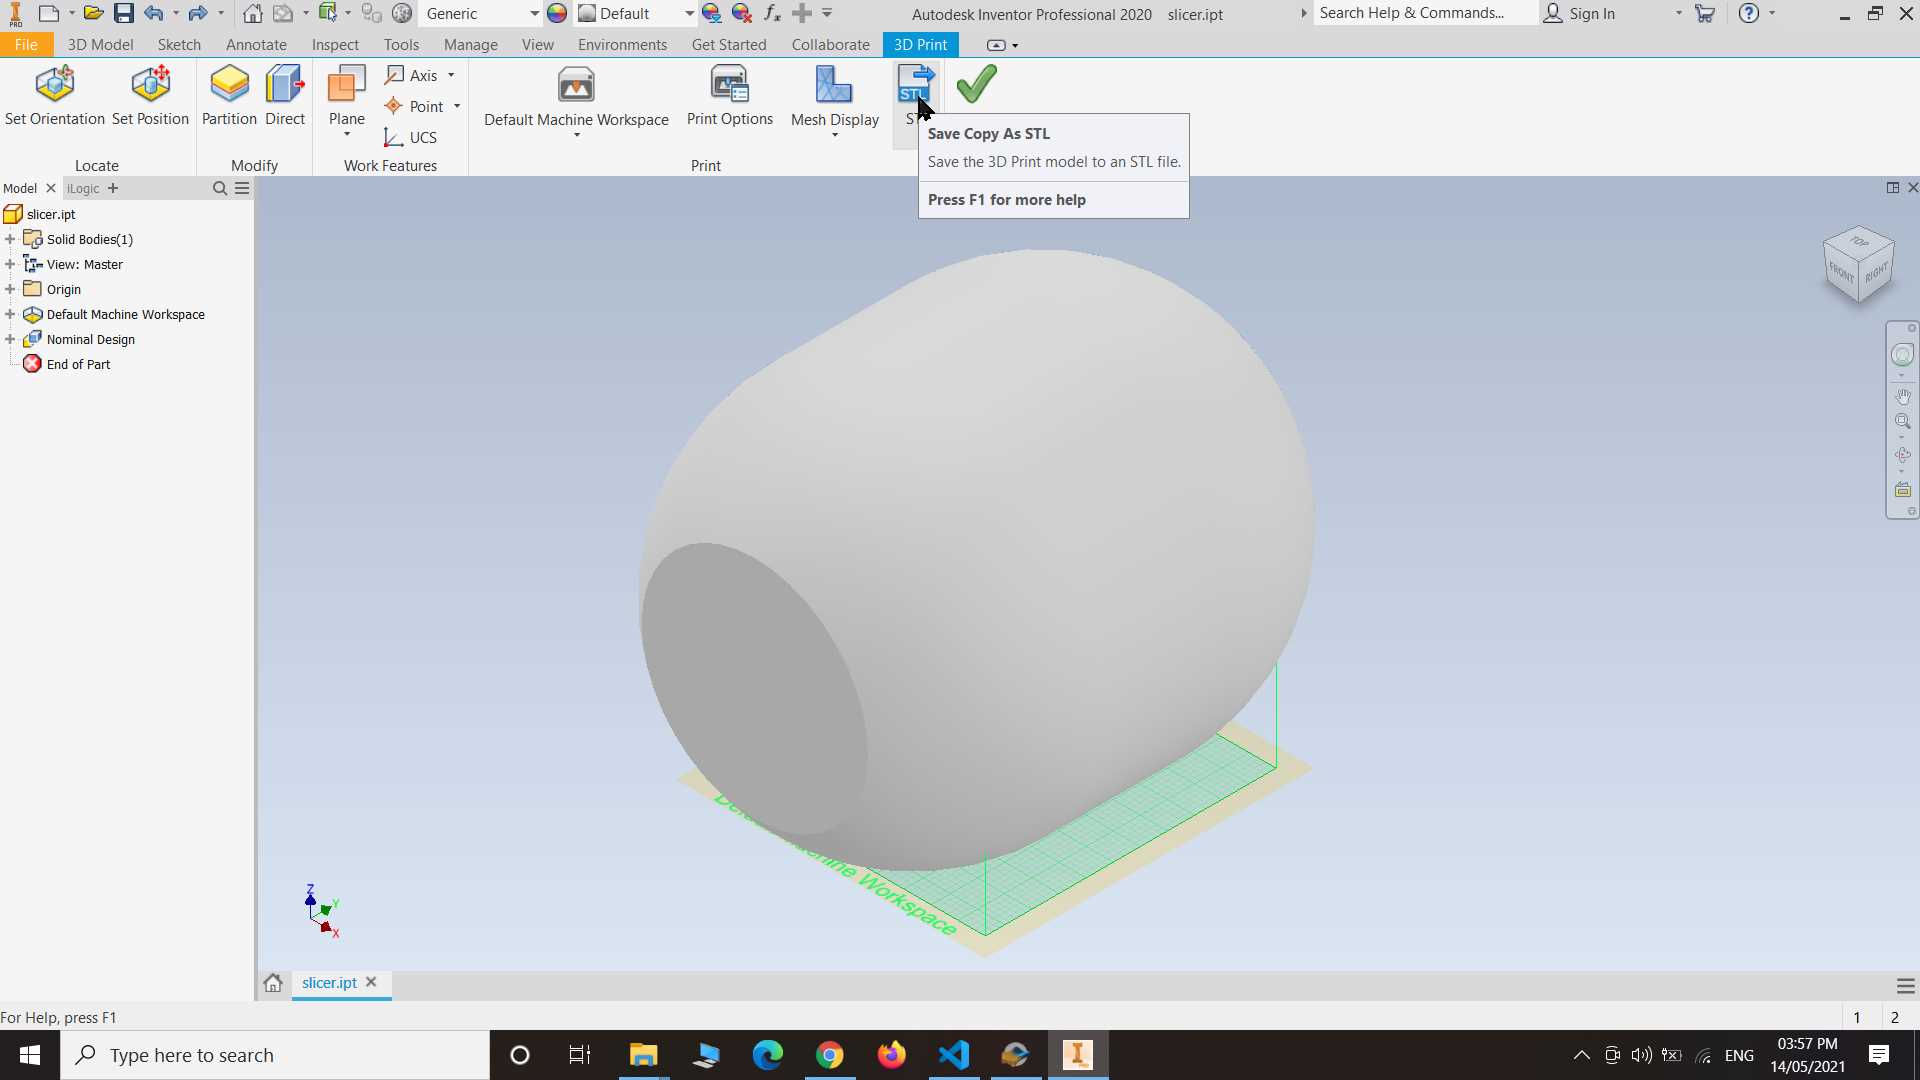The image size is (1920, 1080).
Task: Click the appearance color wheel swatch
Action: [557, 13]
